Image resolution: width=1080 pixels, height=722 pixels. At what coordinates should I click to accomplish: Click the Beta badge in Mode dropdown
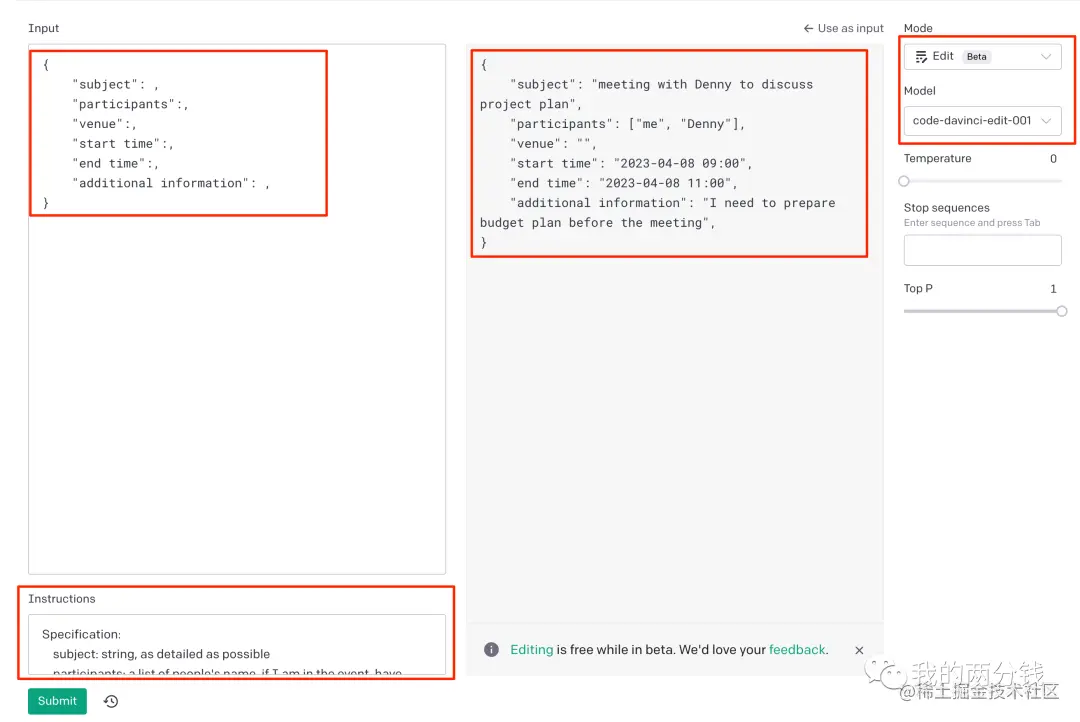[976, 56]
